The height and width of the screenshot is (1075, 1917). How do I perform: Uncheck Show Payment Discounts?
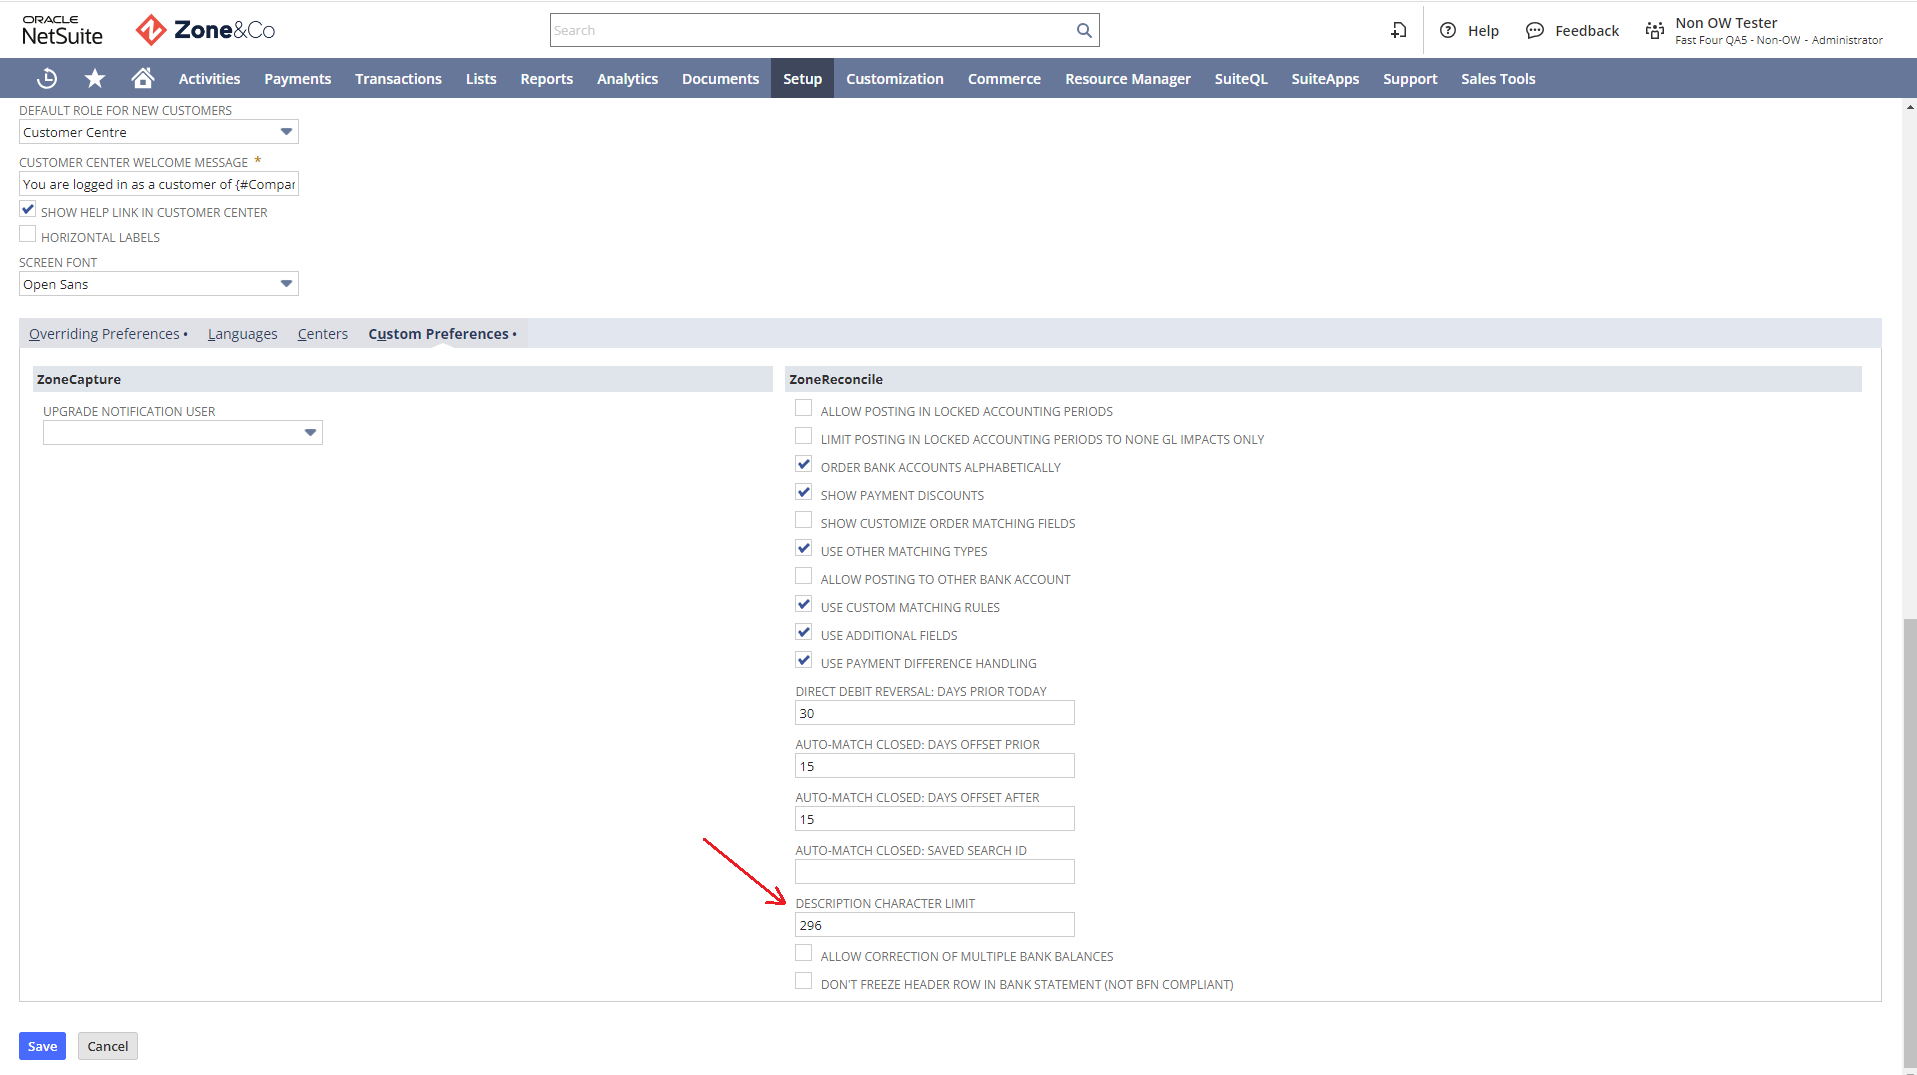[804, 492]
